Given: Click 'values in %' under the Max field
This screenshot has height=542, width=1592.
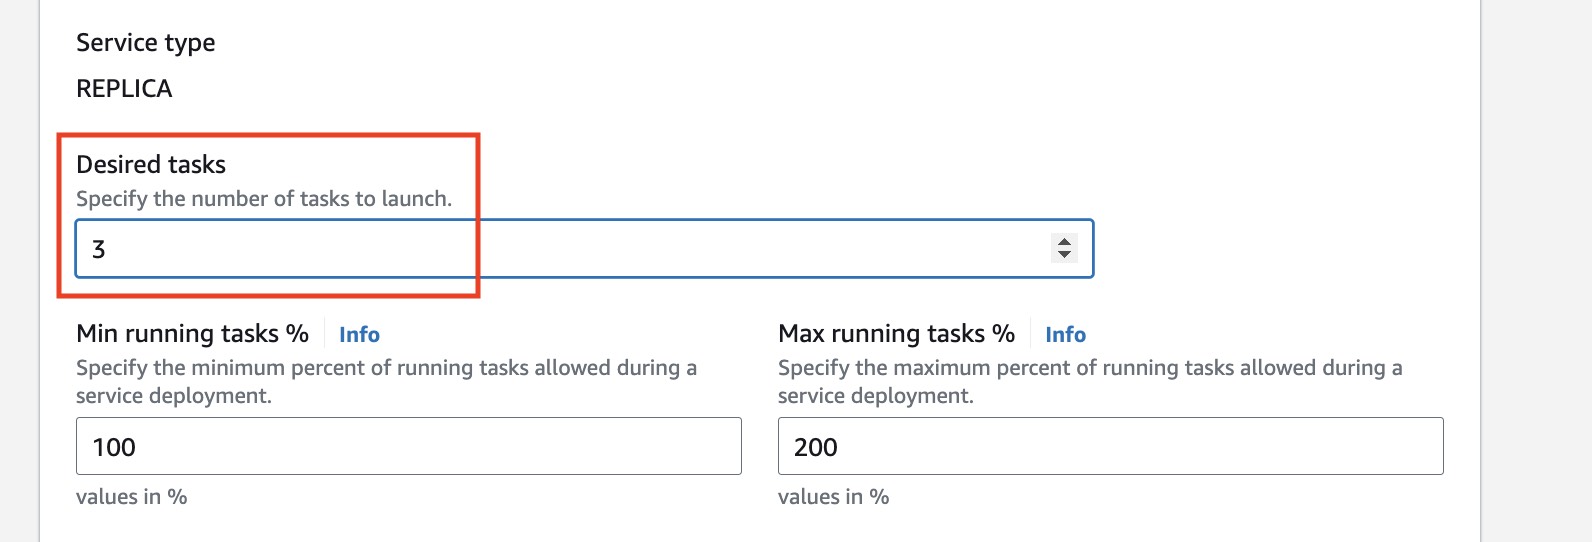Looking at the screenshot, I should click(834, 497).
